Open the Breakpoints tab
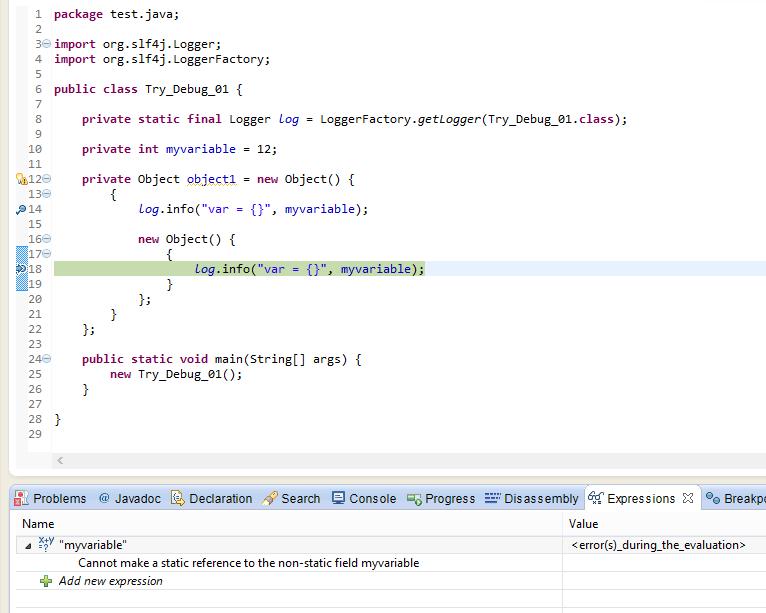The width and height of the screenshot is (766, 613). click(x=736, y=498)
